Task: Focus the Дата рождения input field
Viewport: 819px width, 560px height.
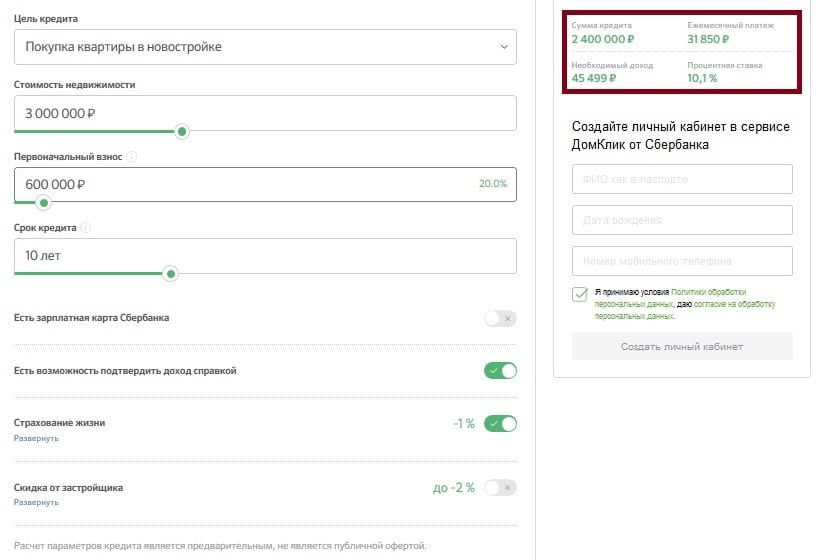Action: pyautogui.click(x=682, y=220)
